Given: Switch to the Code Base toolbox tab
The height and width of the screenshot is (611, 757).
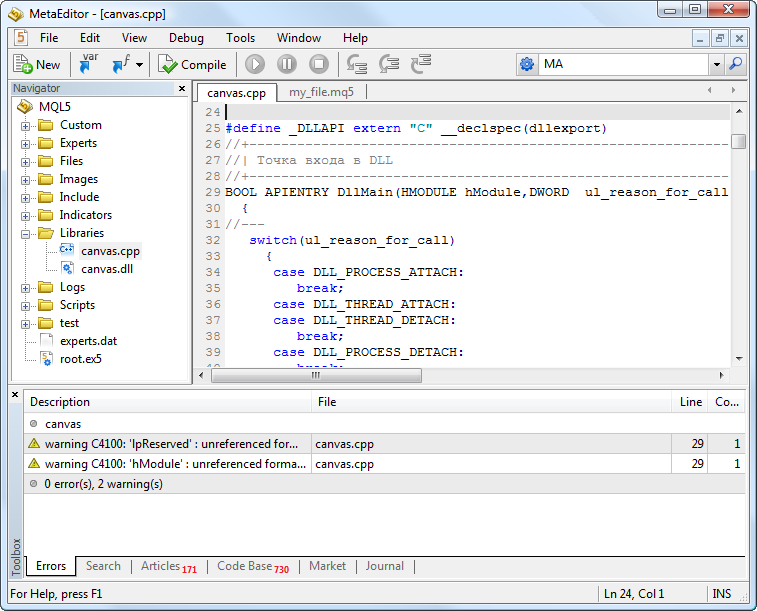Looking at the screenshot, I should coord(253,566).
